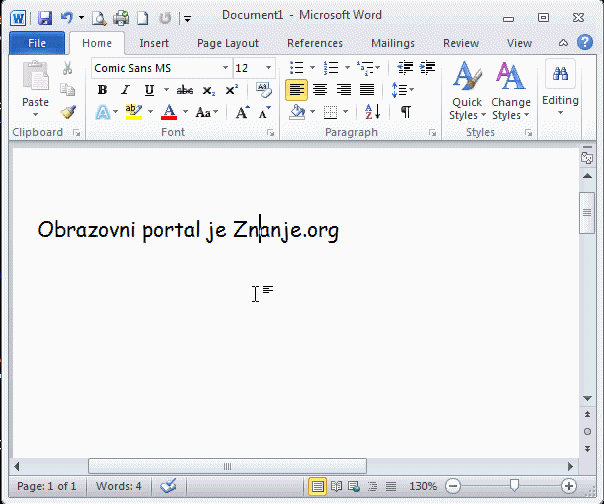Apply Bold formatting to text
The width and height of the screenshot is (604, 504).
coord(102,90)
